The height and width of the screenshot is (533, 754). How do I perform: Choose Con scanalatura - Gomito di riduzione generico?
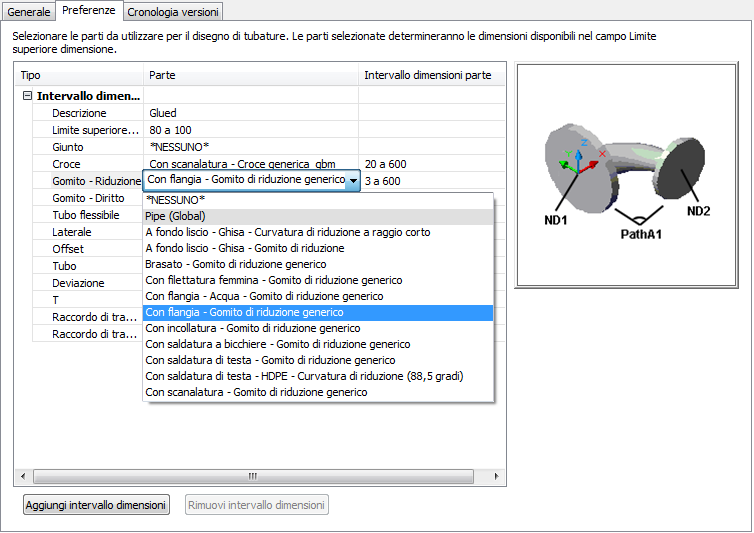pyautogui.click(x=318, y=392)
